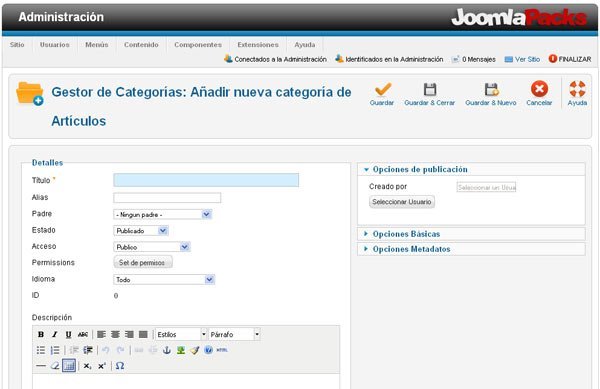Expand Opciones Metadatos panel
This screenshot has height=389, width=600.
click(471, 249)
